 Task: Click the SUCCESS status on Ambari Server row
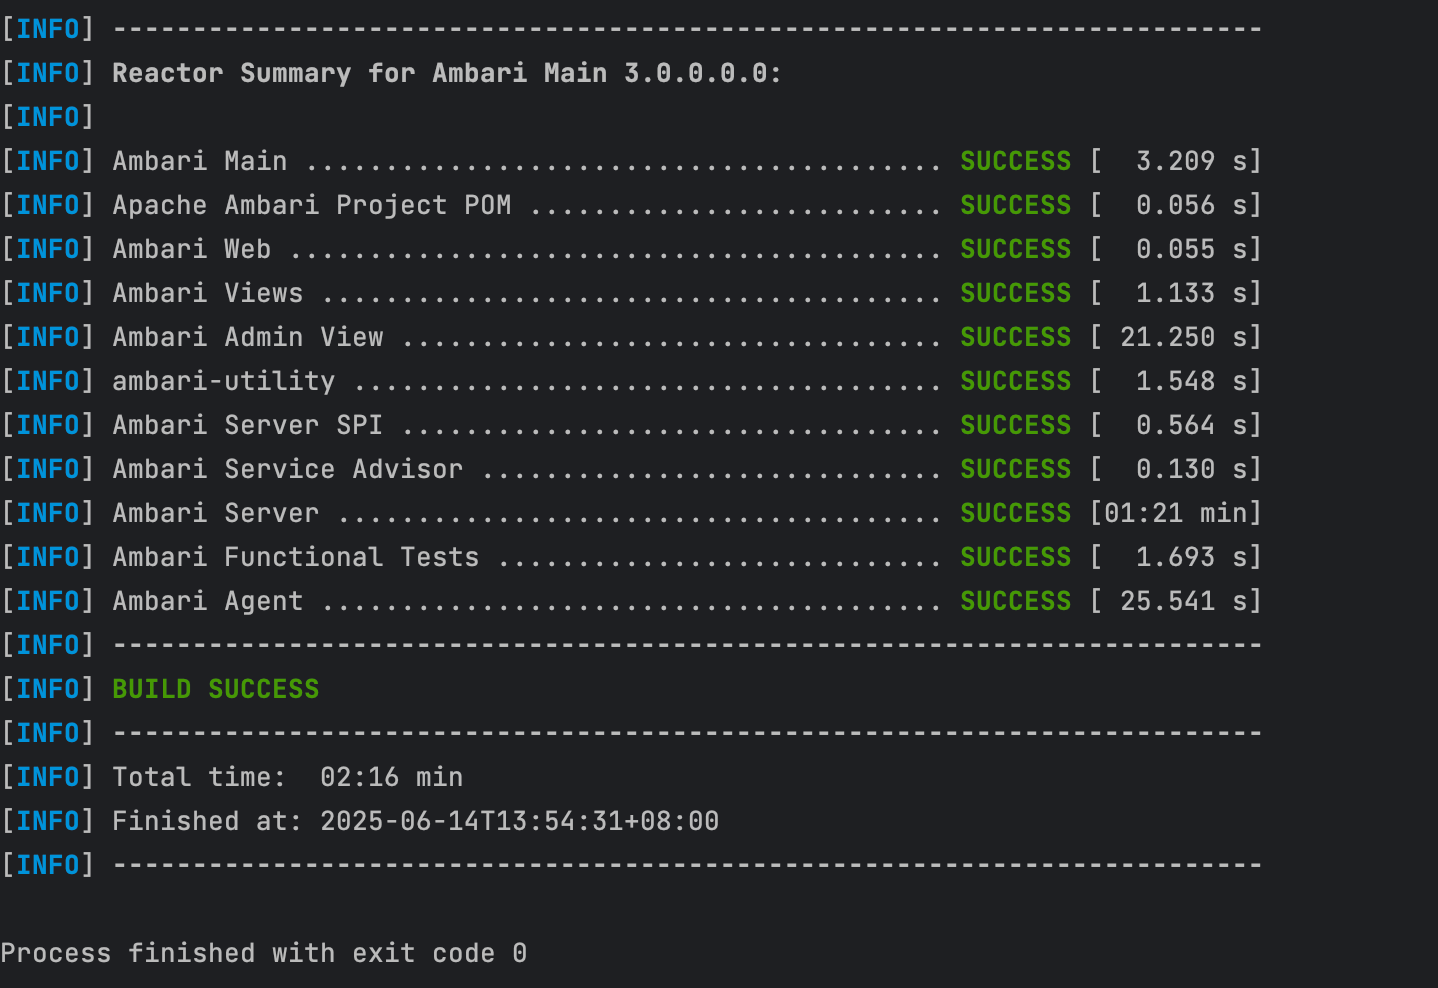pos(1016,513)
